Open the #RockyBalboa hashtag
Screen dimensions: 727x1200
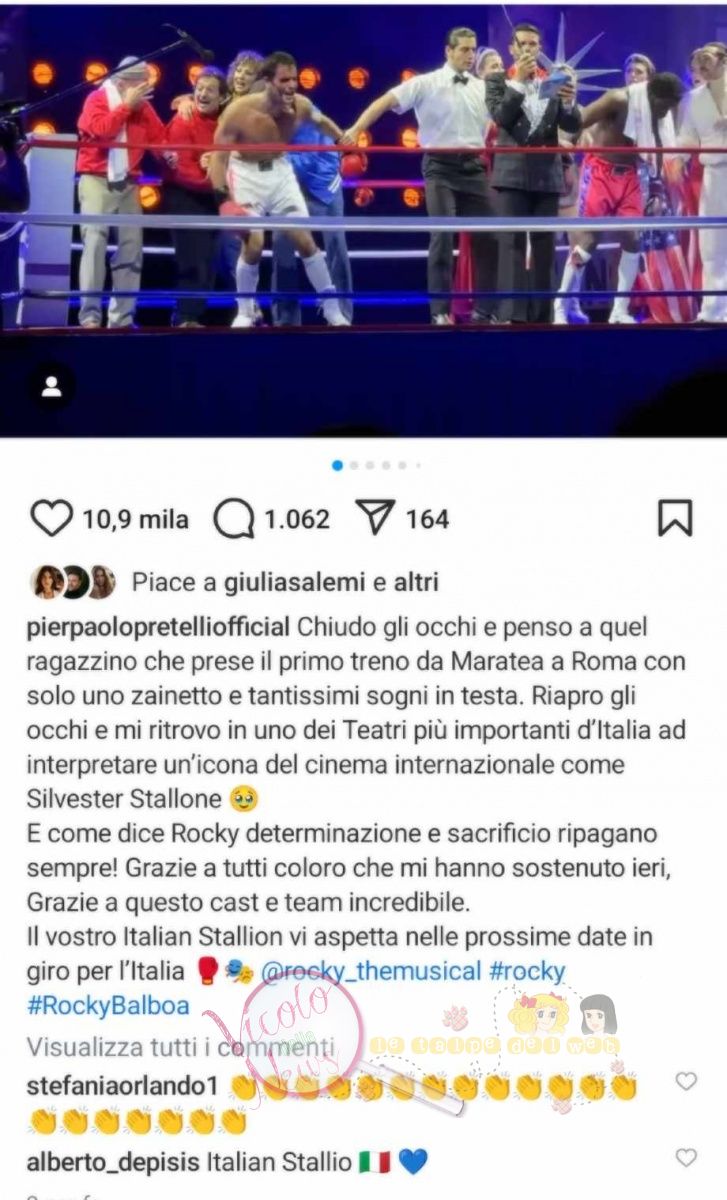(x=95, y=1005)
